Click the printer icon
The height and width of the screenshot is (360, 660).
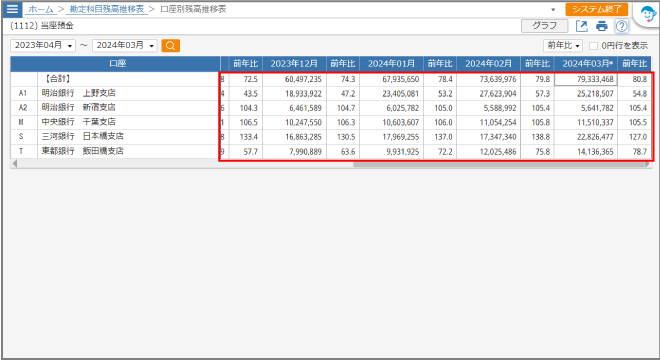pyautogui.click(x=602, y=26)
